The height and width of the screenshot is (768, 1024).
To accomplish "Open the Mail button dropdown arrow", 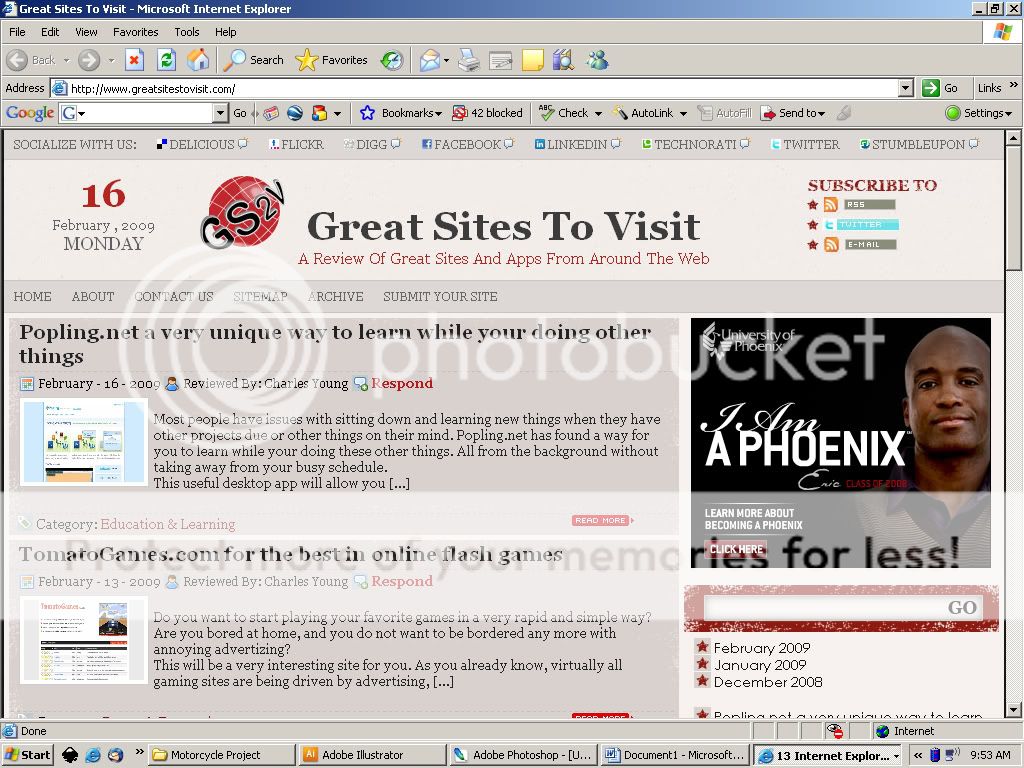I will 446,61.
